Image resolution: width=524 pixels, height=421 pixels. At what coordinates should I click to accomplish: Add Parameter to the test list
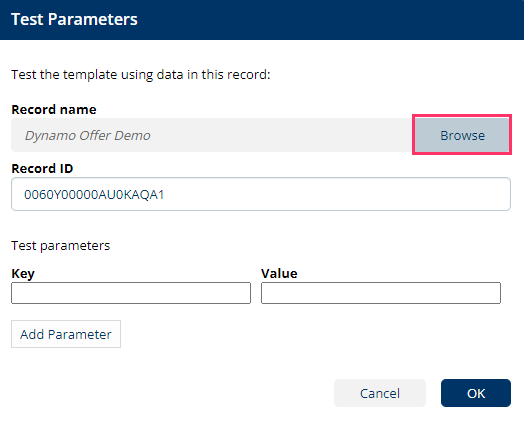click(66, 334)
